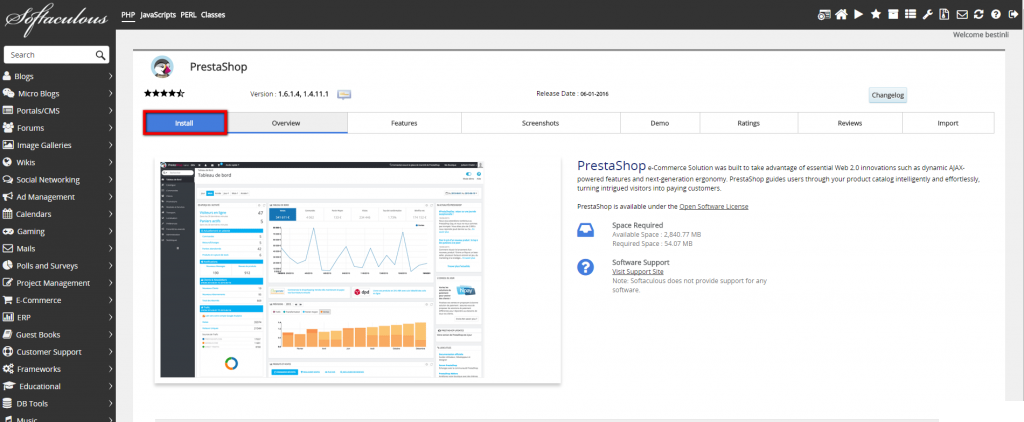Click the Forums people icon
The height and width of the screenshot is (422, 1024).
8,128
